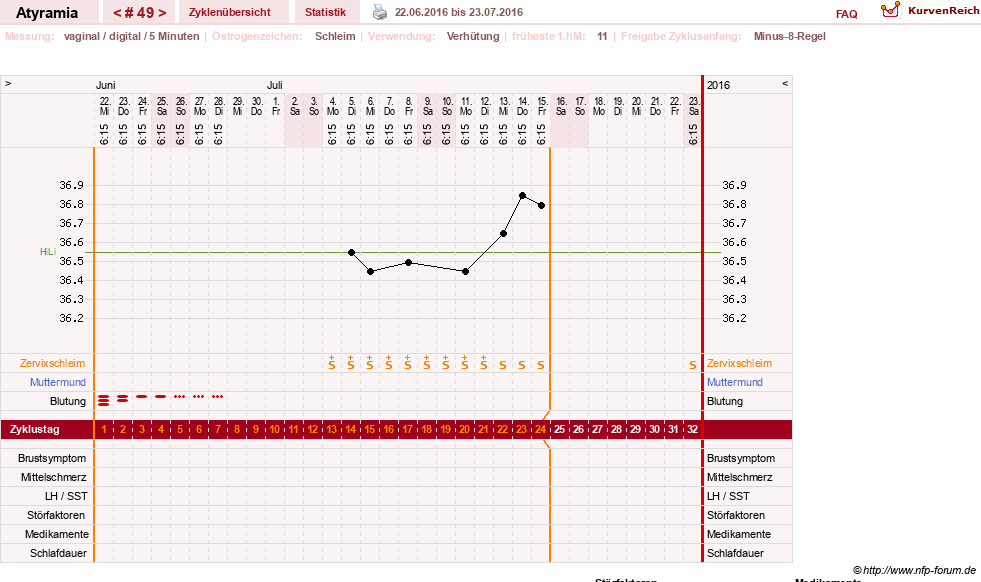Viewport: 981px width, 582px height.
Task: Open the KurvenReich logo icon
Action: [x=890, y=10]
